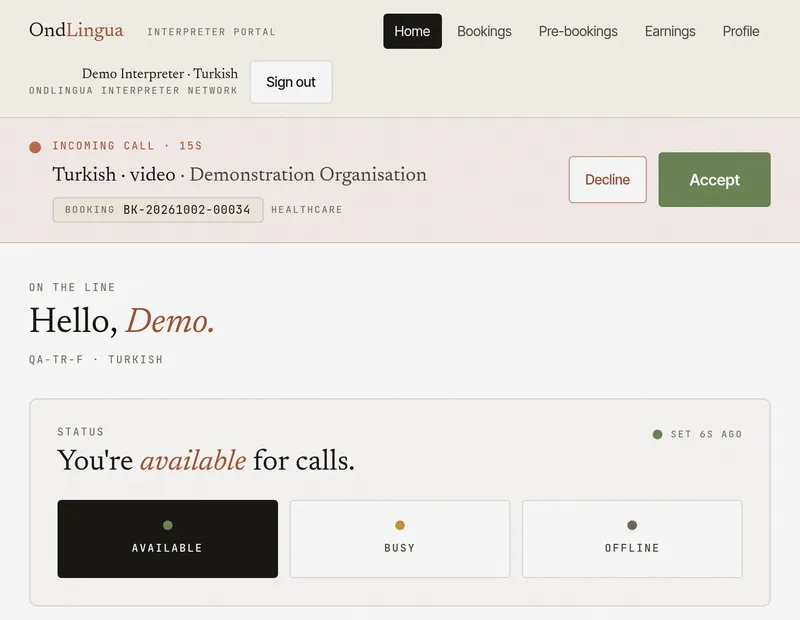
Task: Click the 'STATUS' section label
Action: tap(81, 432)
